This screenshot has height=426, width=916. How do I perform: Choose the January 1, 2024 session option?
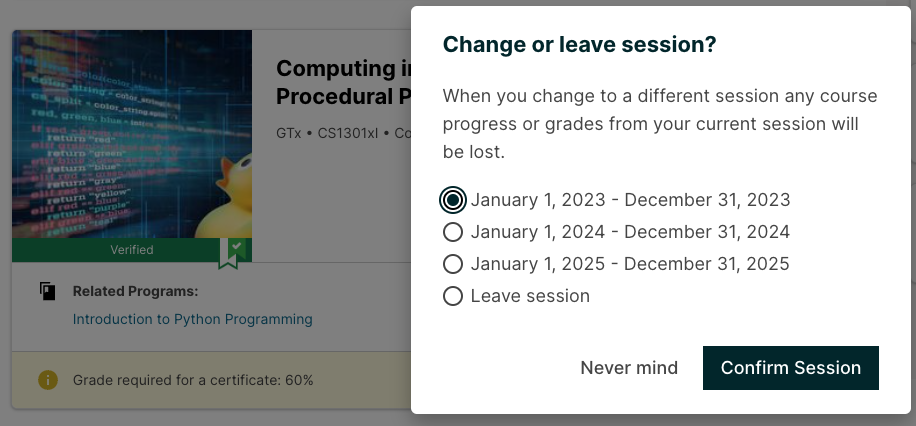[453, 232]
